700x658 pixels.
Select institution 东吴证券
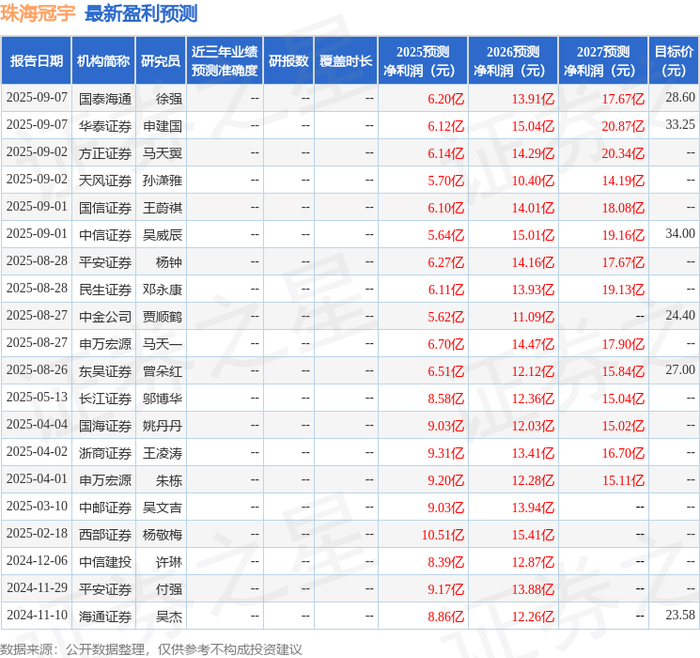105,371
